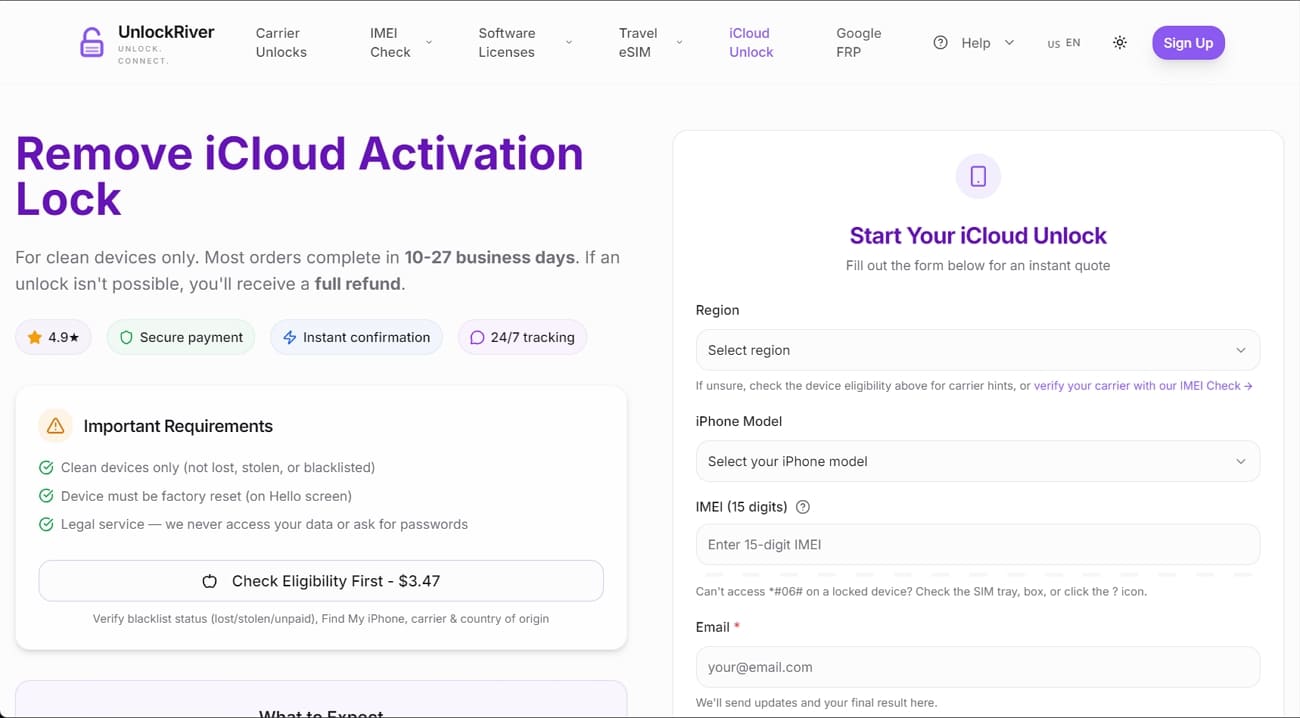The height and width of the screenshot is (718, 1300).
Task: Click the warning triangle beside Important Requirements
Action: point(55,425)
